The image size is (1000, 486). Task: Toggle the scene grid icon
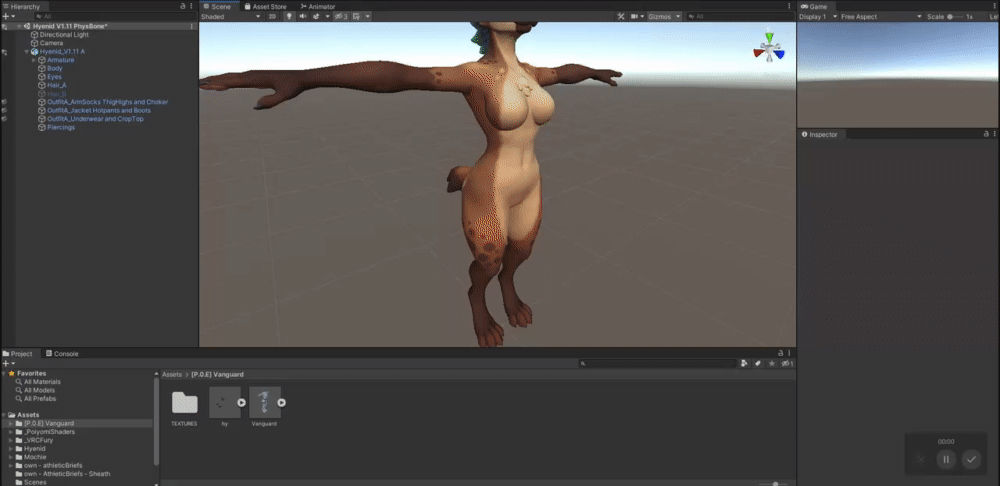point(357,17)
